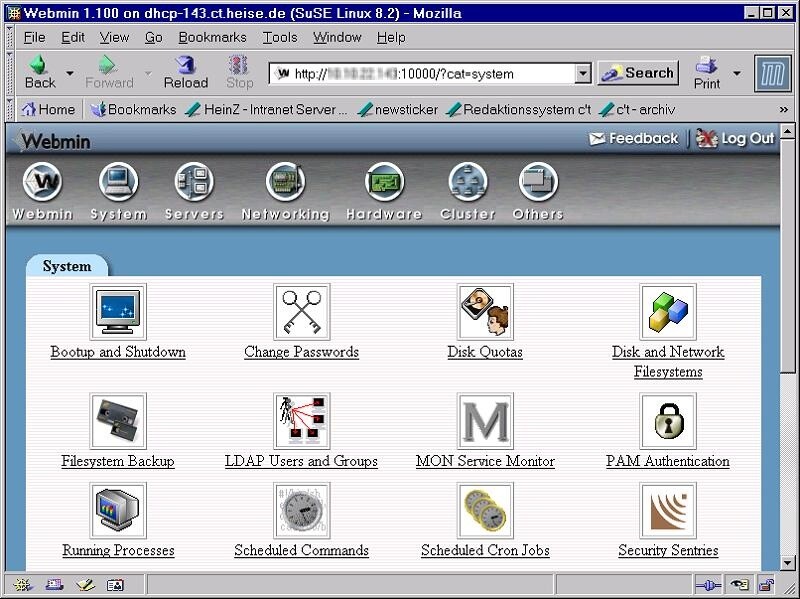800x599 pixels.
Task: Open Change Passwords via the keys icon
Action: tap(301, 310)
